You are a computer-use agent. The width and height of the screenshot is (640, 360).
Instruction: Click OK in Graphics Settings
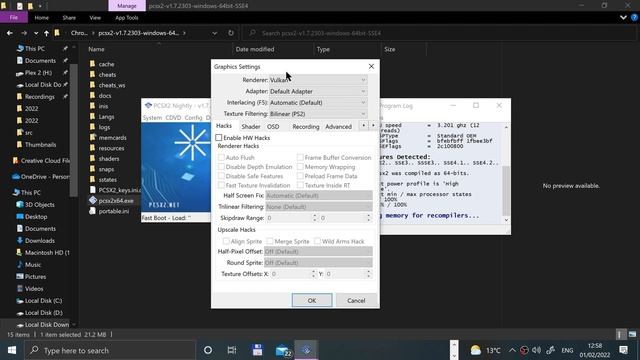(x=312, y=300)
